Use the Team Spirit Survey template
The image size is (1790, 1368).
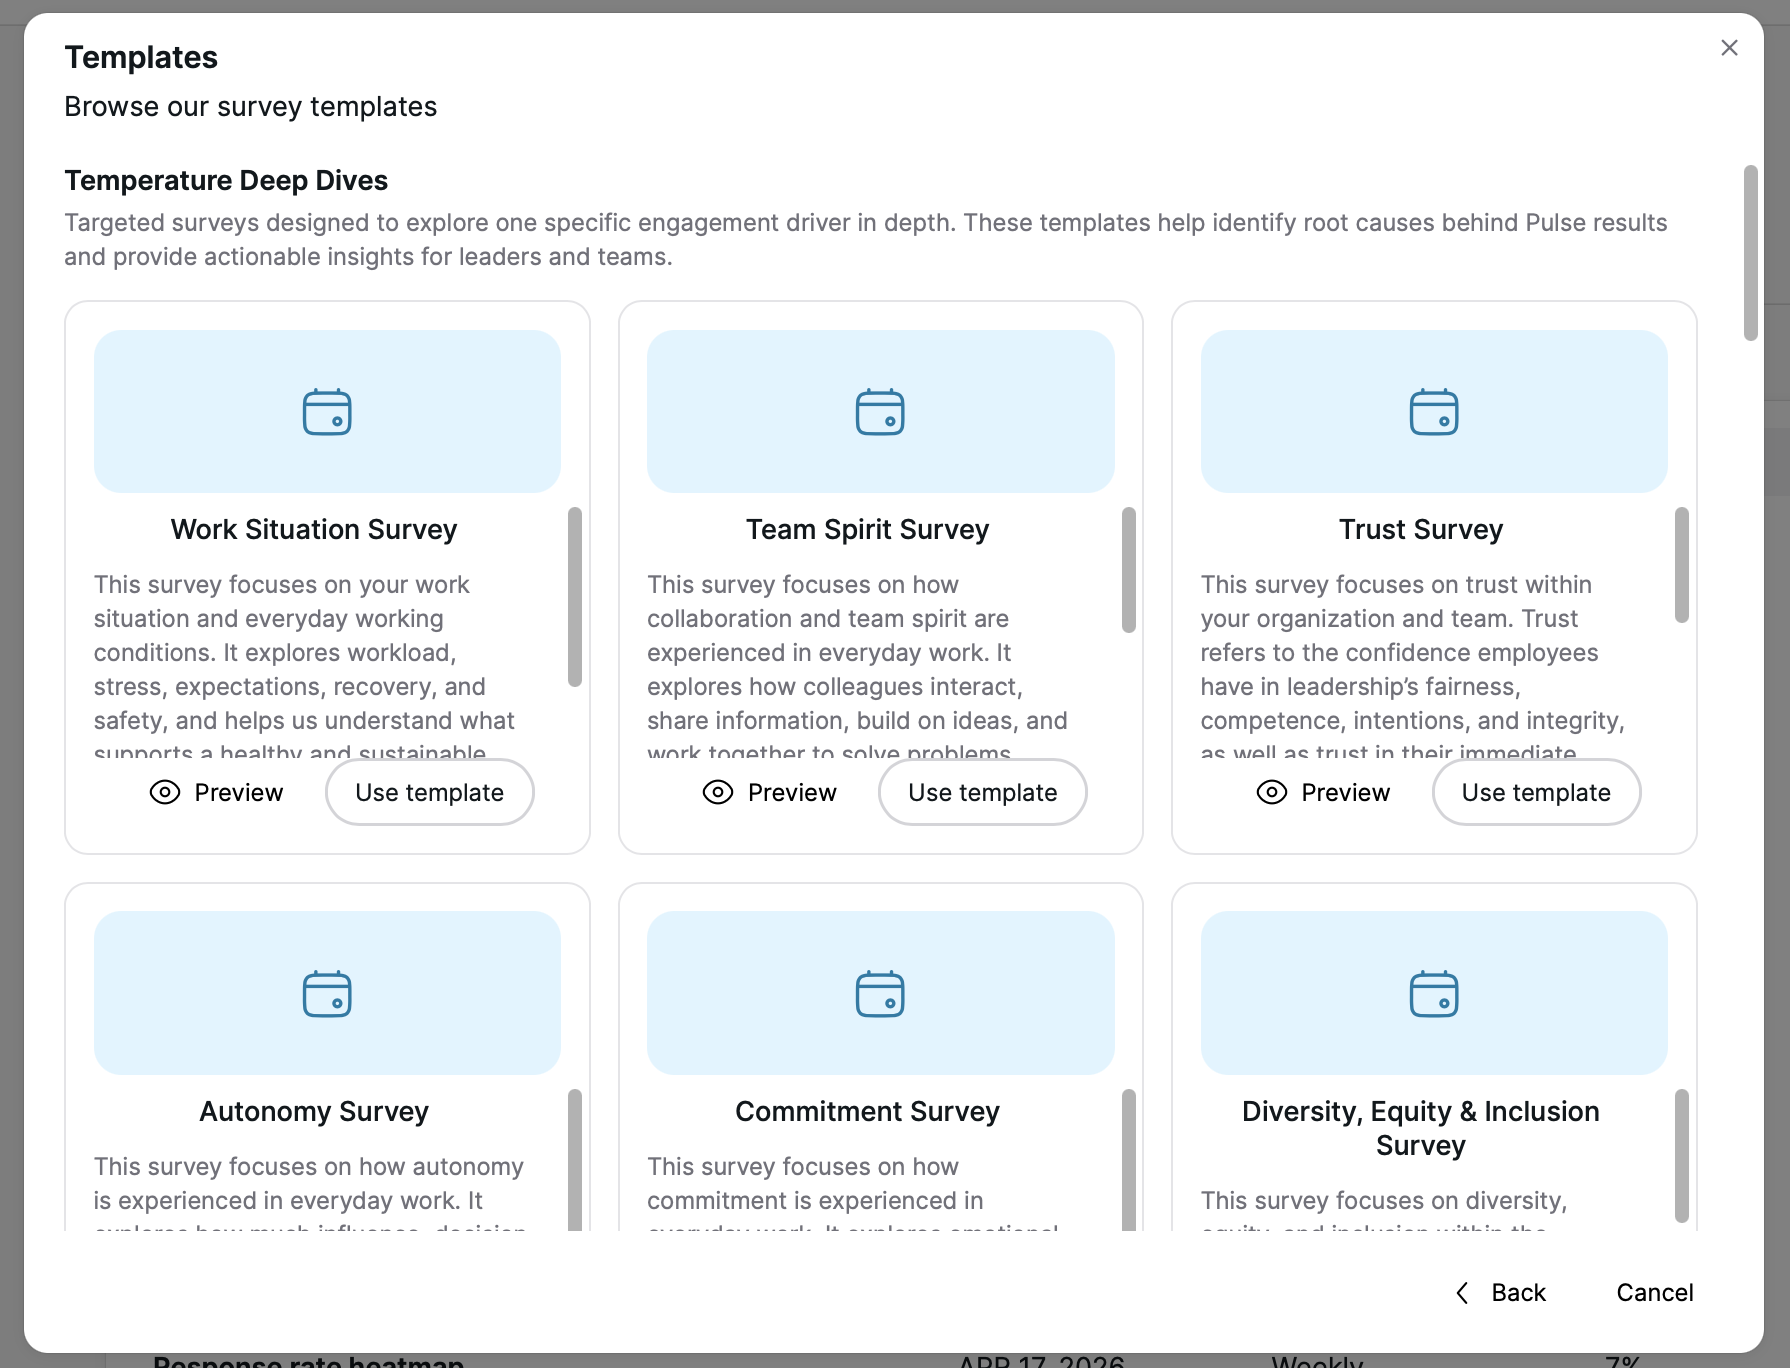click(x=982, y=793)
